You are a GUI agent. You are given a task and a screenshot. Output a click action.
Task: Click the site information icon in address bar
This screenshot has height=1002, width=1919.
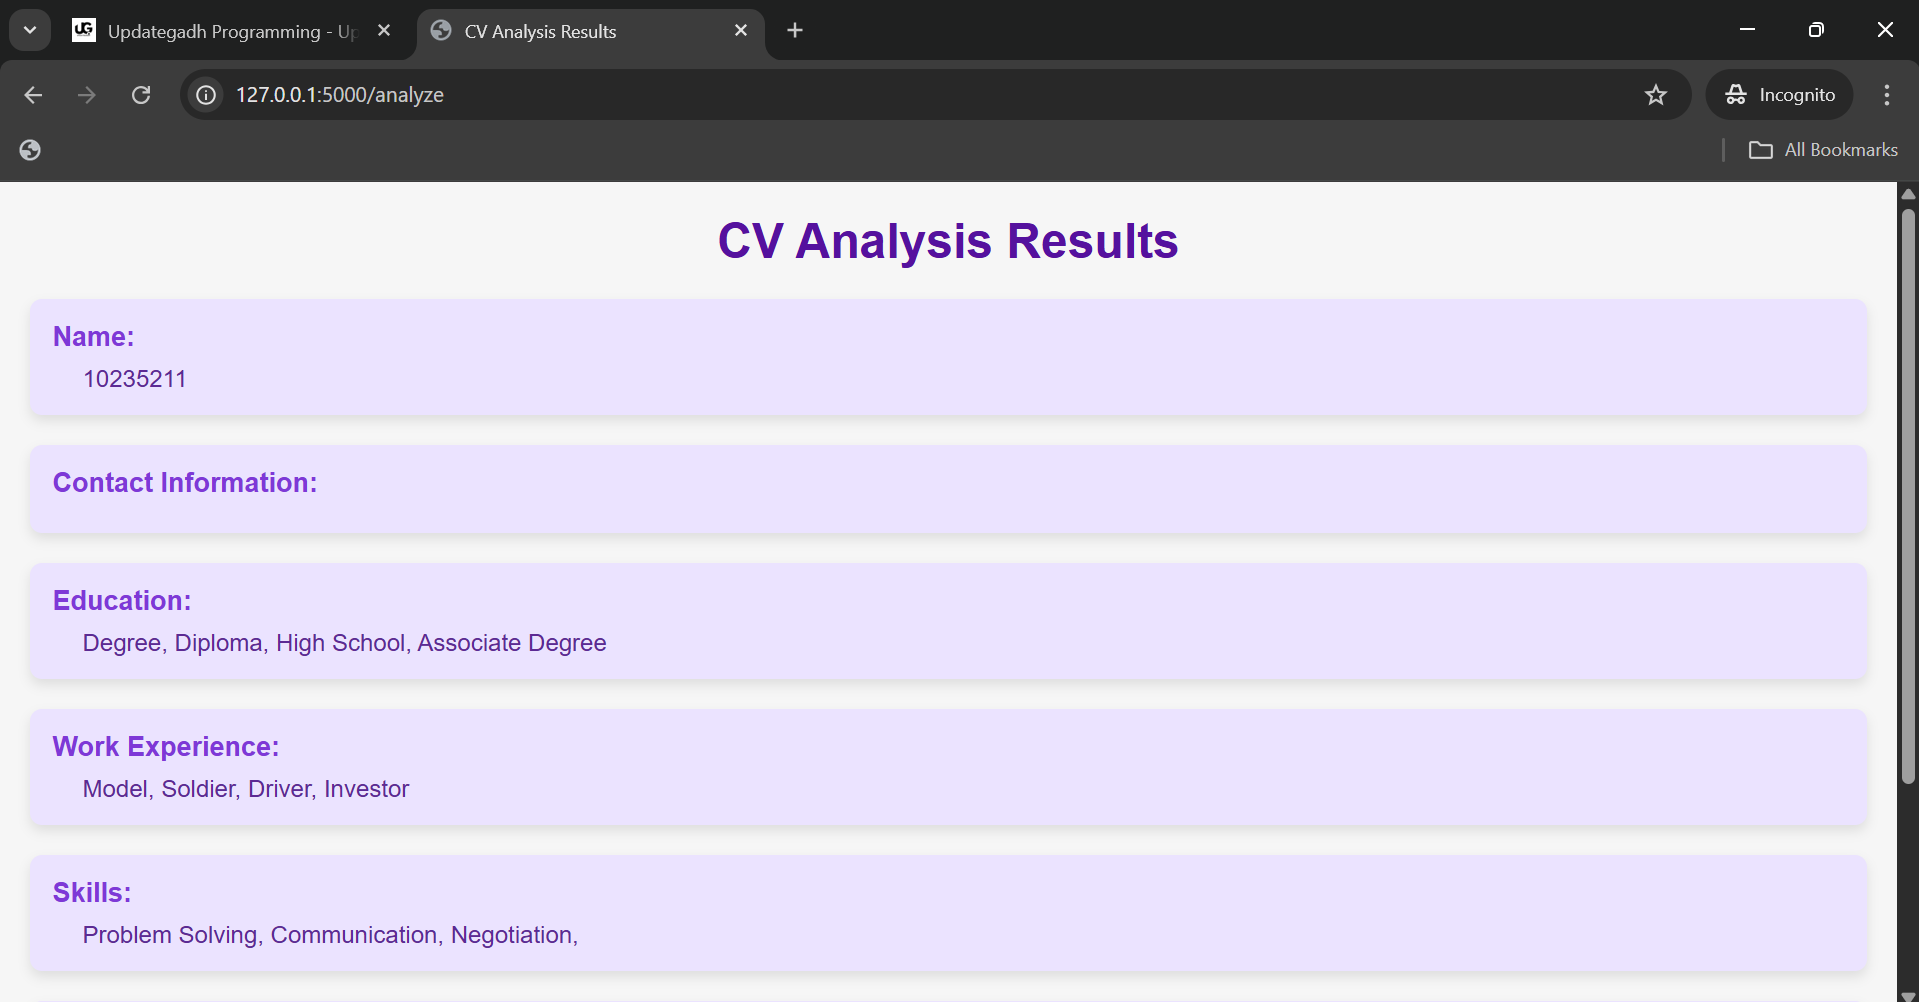[x=204, y=95]
